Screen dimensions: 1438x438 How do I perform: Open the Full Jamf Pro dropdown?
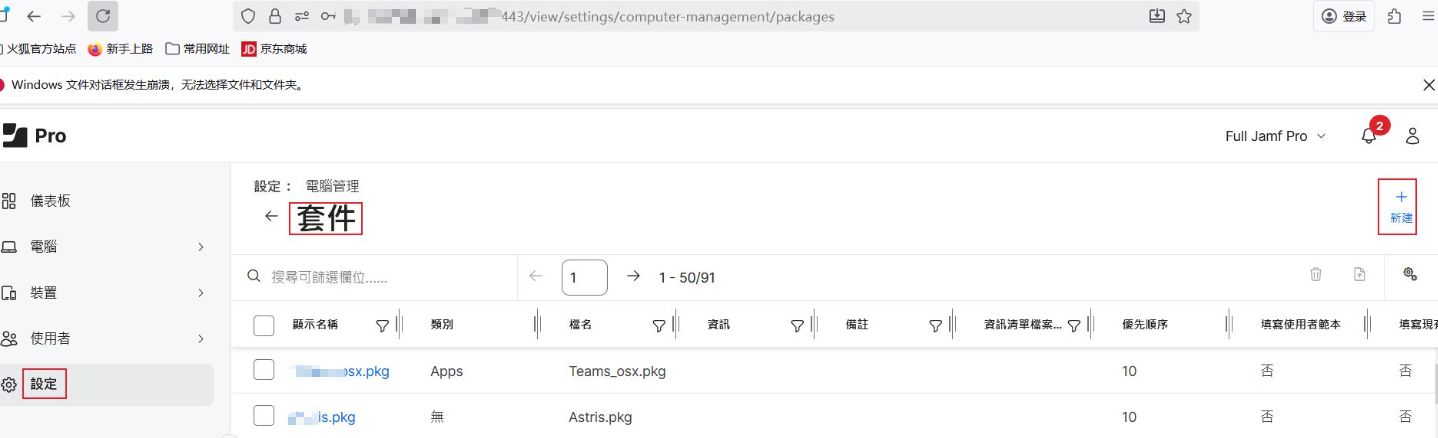pyautogui.click(x=1275, y=136)
